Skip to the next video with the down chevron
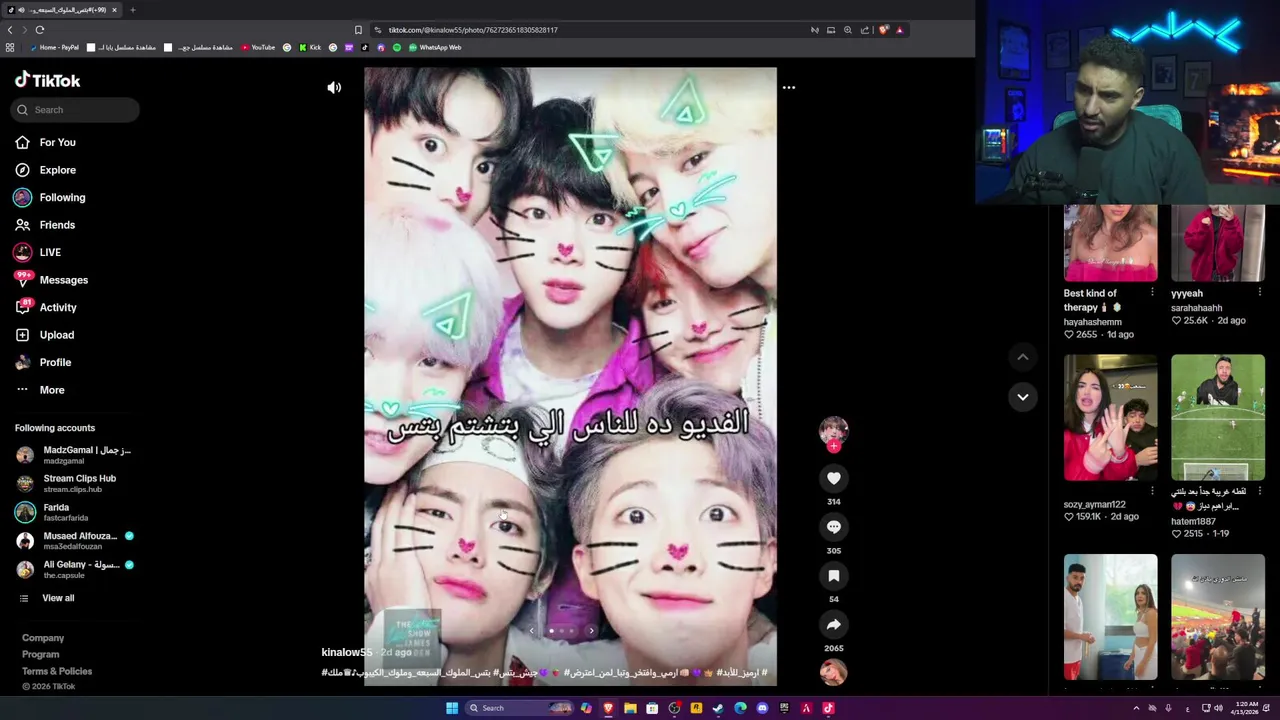 pos(1022,397)
